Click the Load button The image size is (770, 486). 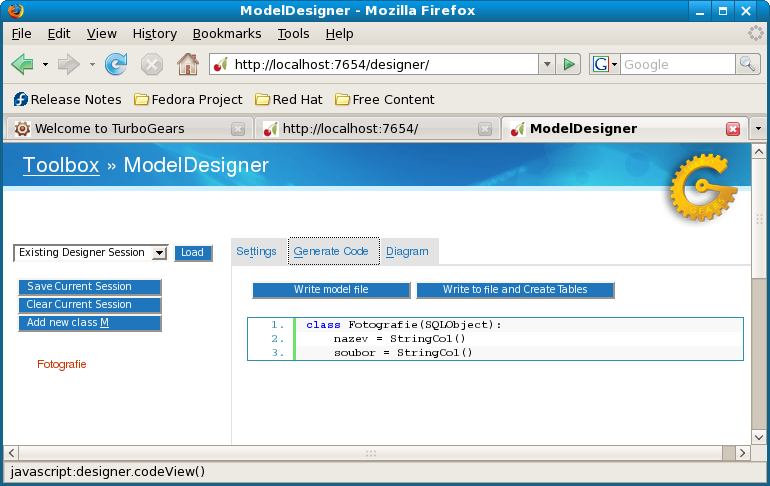tap(193, 253)
